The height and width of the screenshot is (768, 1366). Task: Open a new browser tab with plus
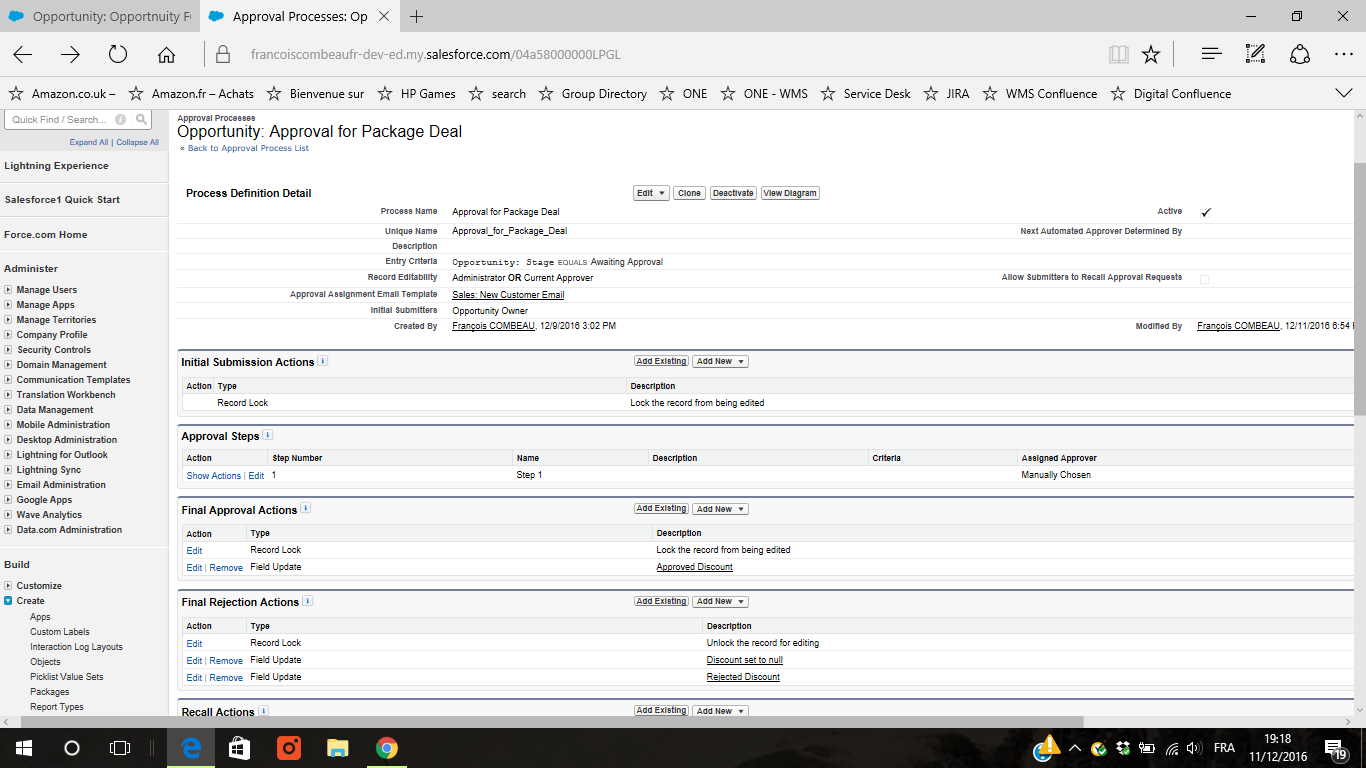click(x=417, y=16)
